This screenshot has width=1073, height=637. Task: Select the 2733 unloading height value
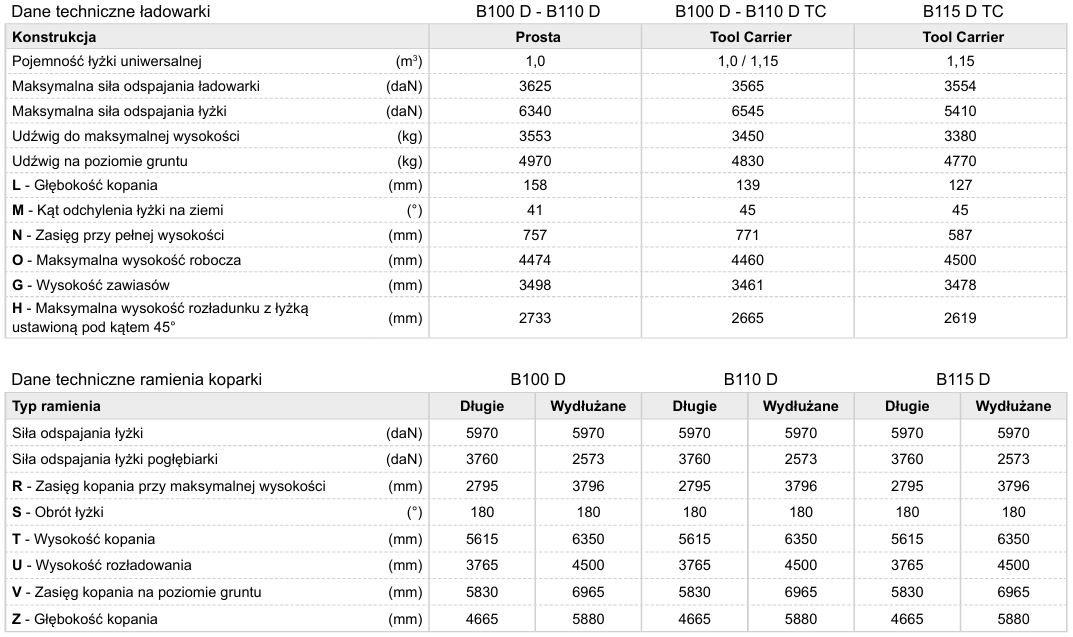coord(536,318)
